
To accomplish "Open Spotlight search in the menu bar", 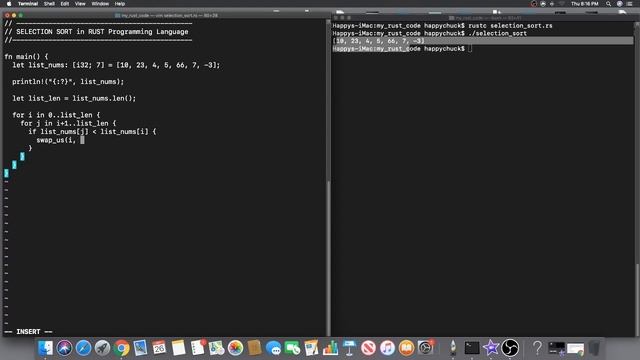I will click(x=609, y=4).
